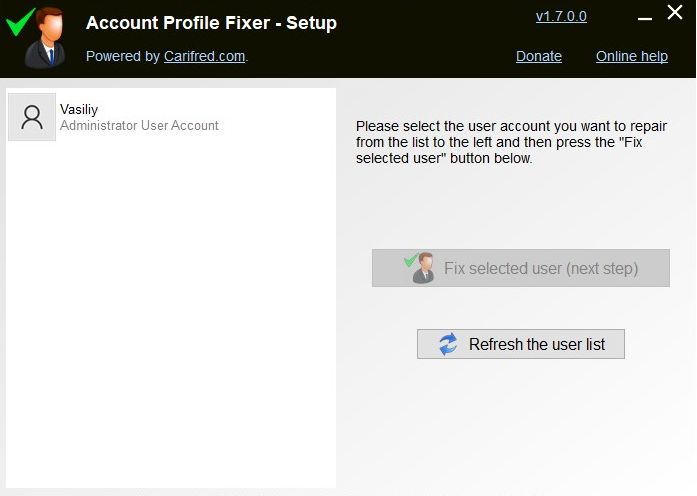This screenshot has height=496, width=697.
Task: Click Vasiliy's user avatar icon
Action: click(x=32, y=117)
